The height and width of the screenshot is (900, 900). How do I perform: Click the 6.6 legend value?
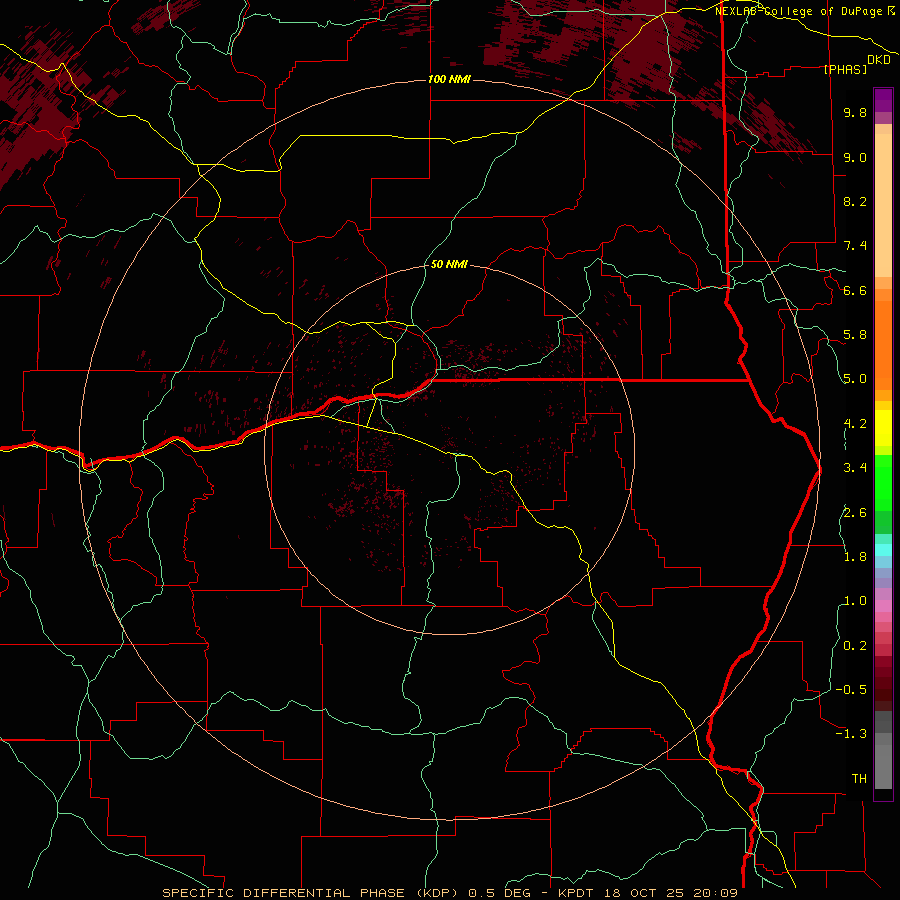click(855, 290)
